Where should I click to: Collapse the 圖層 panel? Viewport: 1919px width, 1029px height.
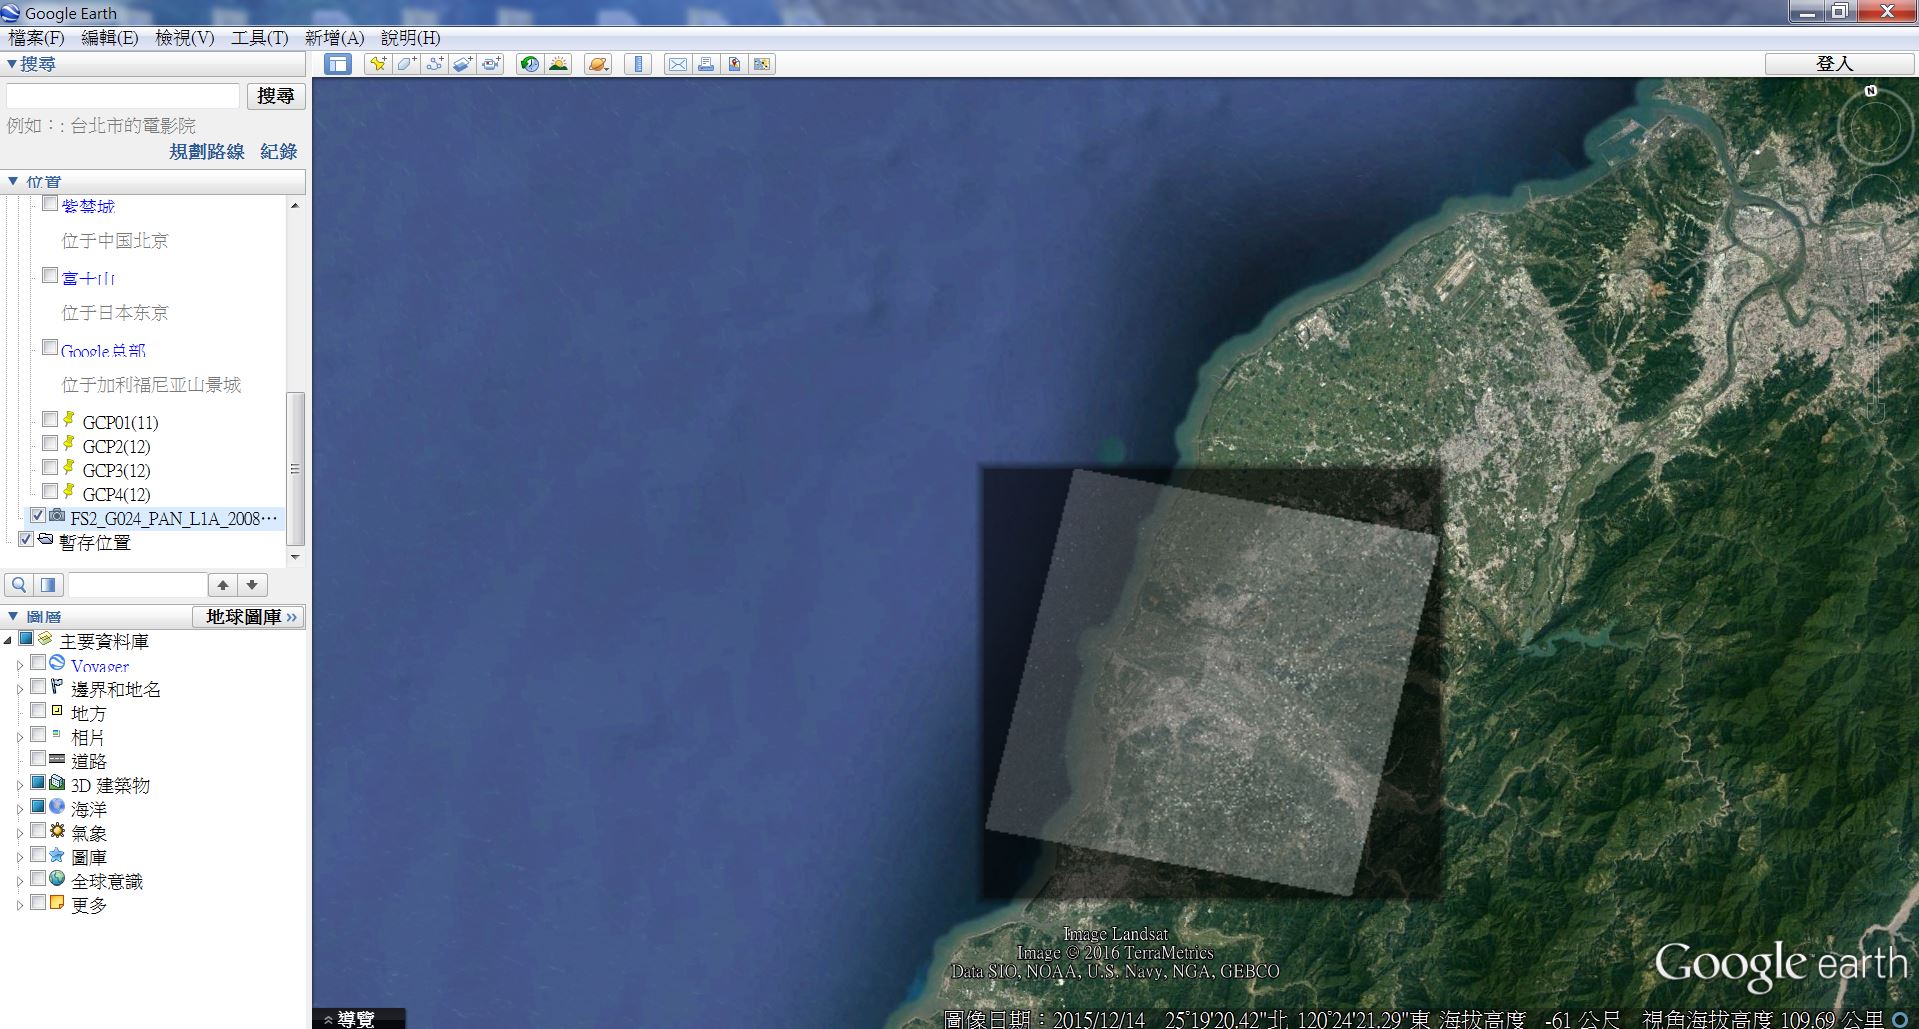[13, 617]
